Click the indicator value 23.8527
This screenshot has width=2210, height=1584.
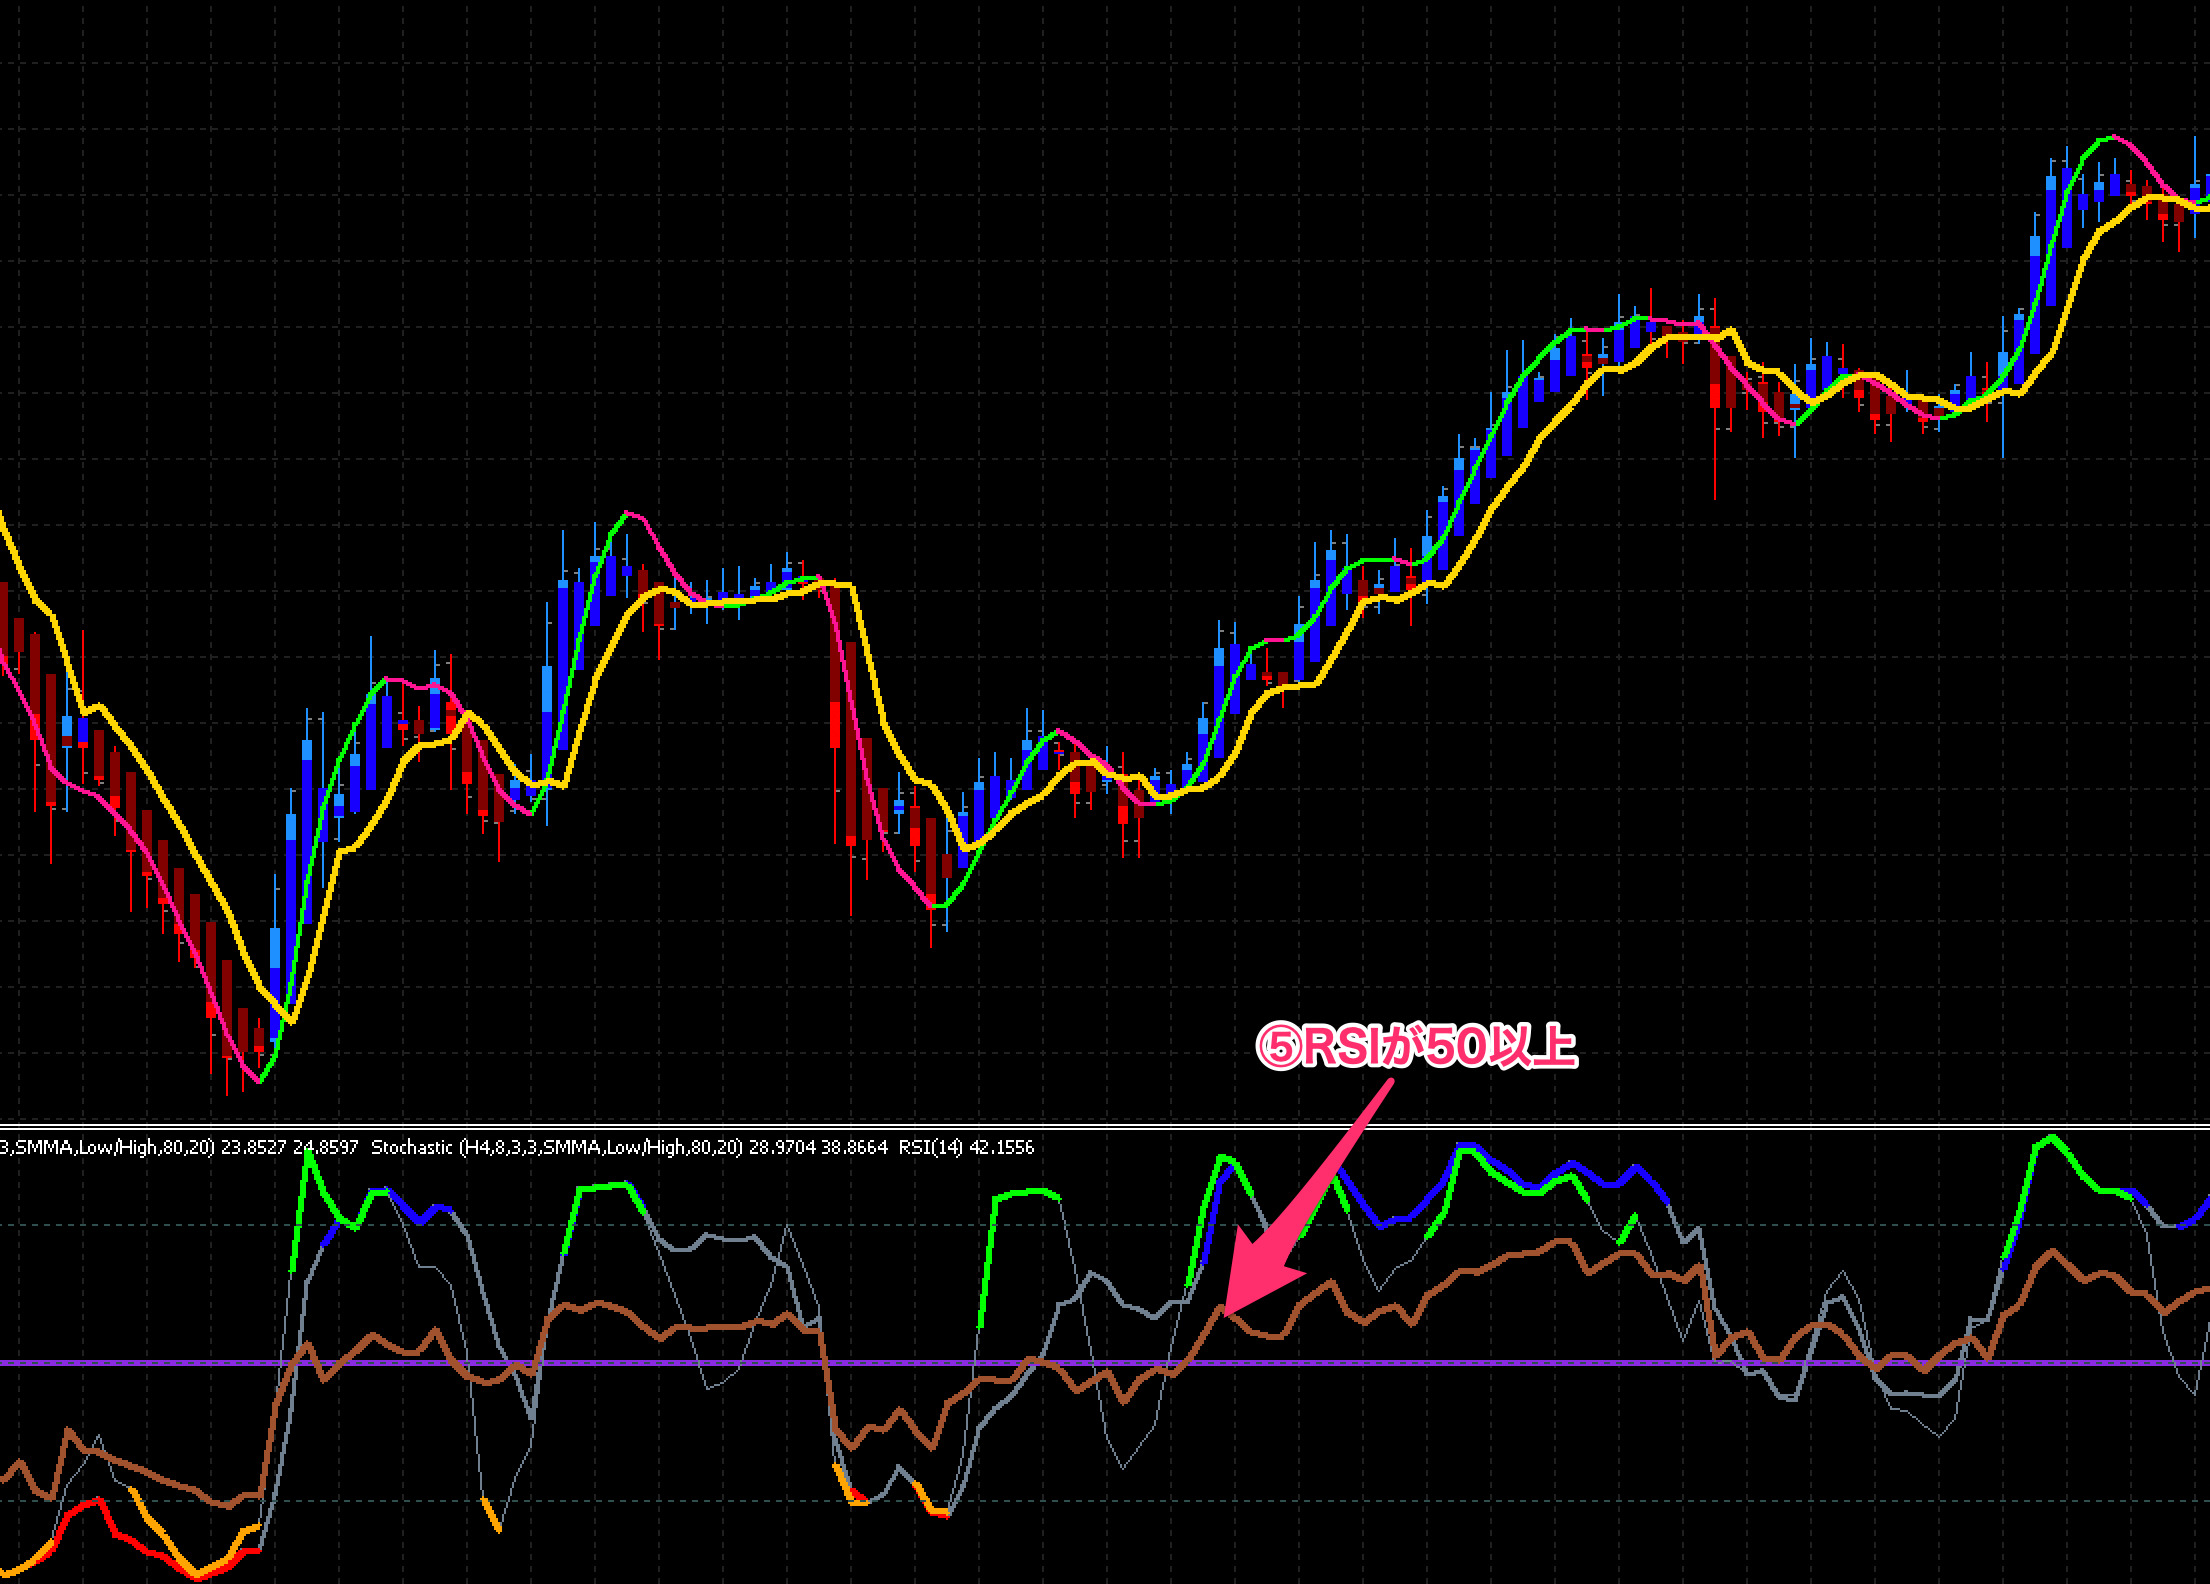point(254,1147)
